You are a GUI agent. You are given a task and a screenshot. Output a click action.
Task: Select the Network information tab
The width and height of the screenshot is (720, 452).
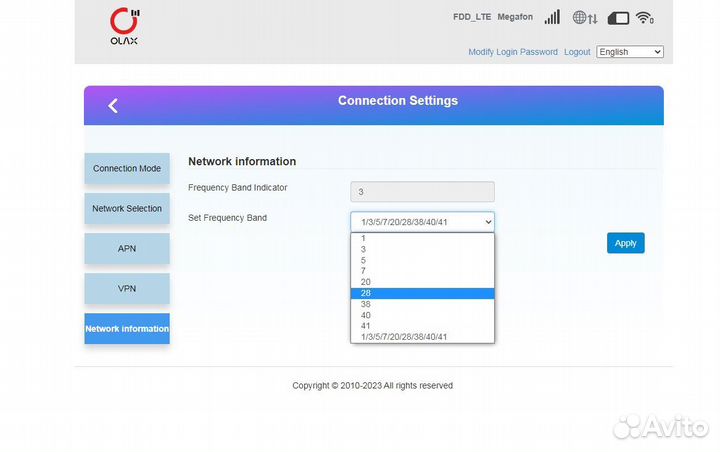(x=127, y=329)
